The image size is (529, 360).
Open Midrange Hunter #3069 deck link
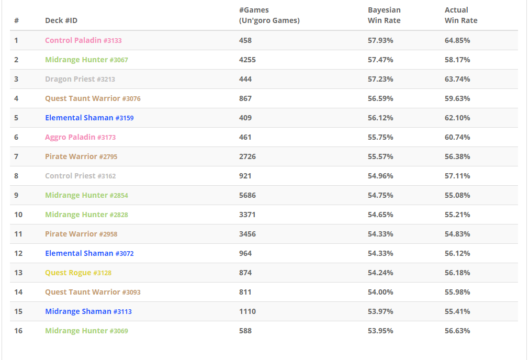pyautogui.click(x=86, y=331)
